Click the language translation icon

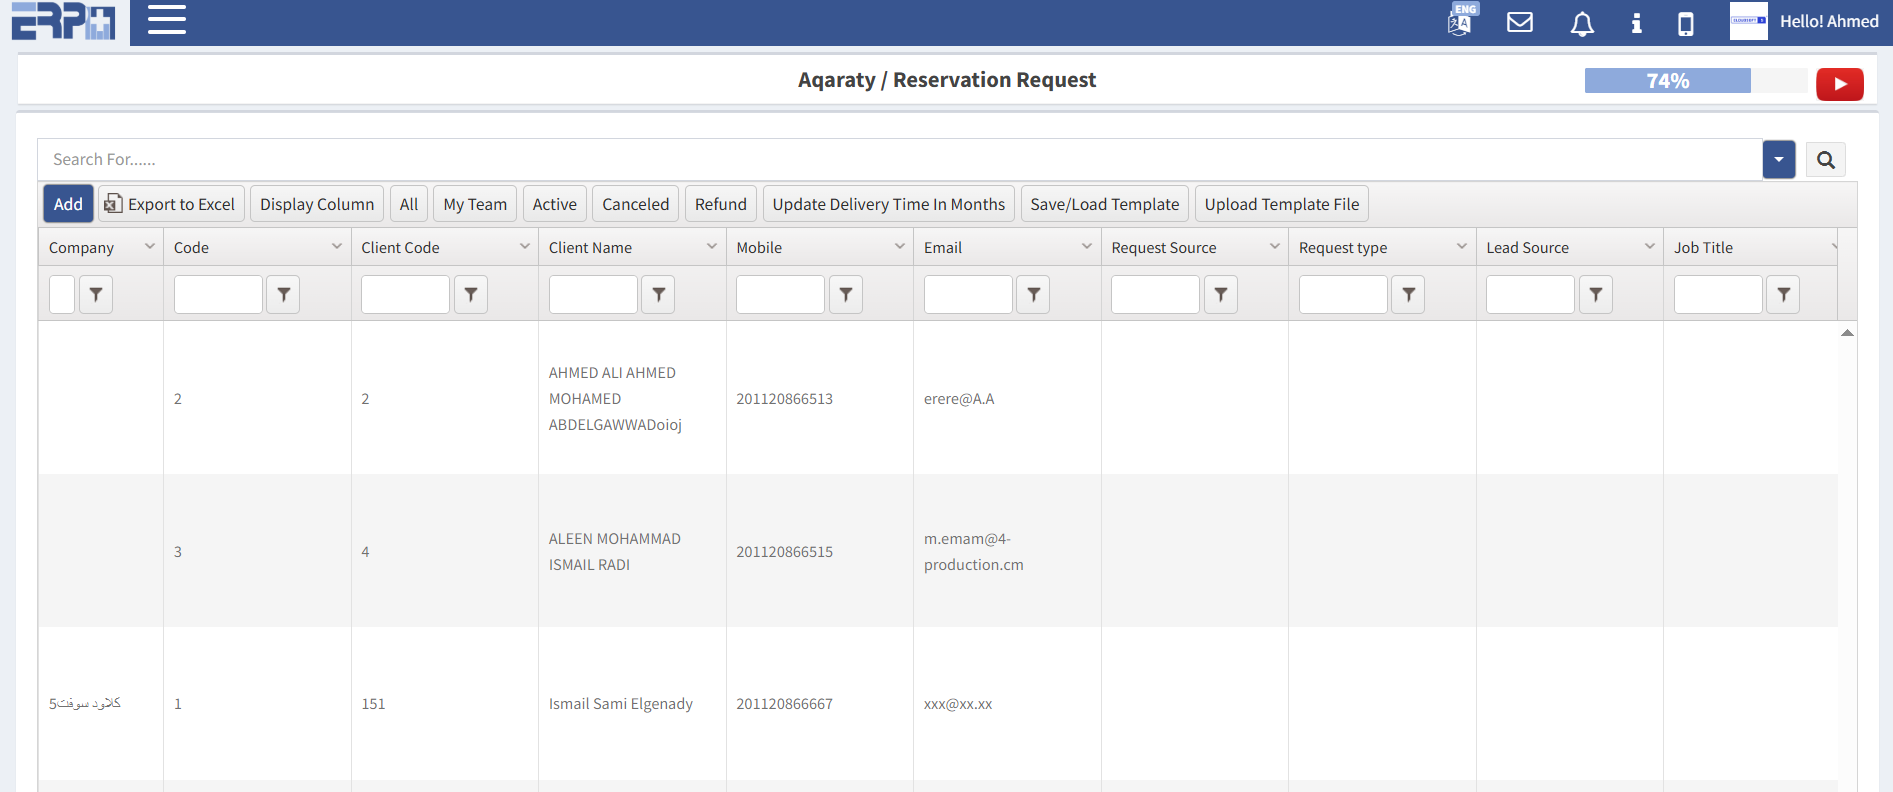click(1460, 21)
